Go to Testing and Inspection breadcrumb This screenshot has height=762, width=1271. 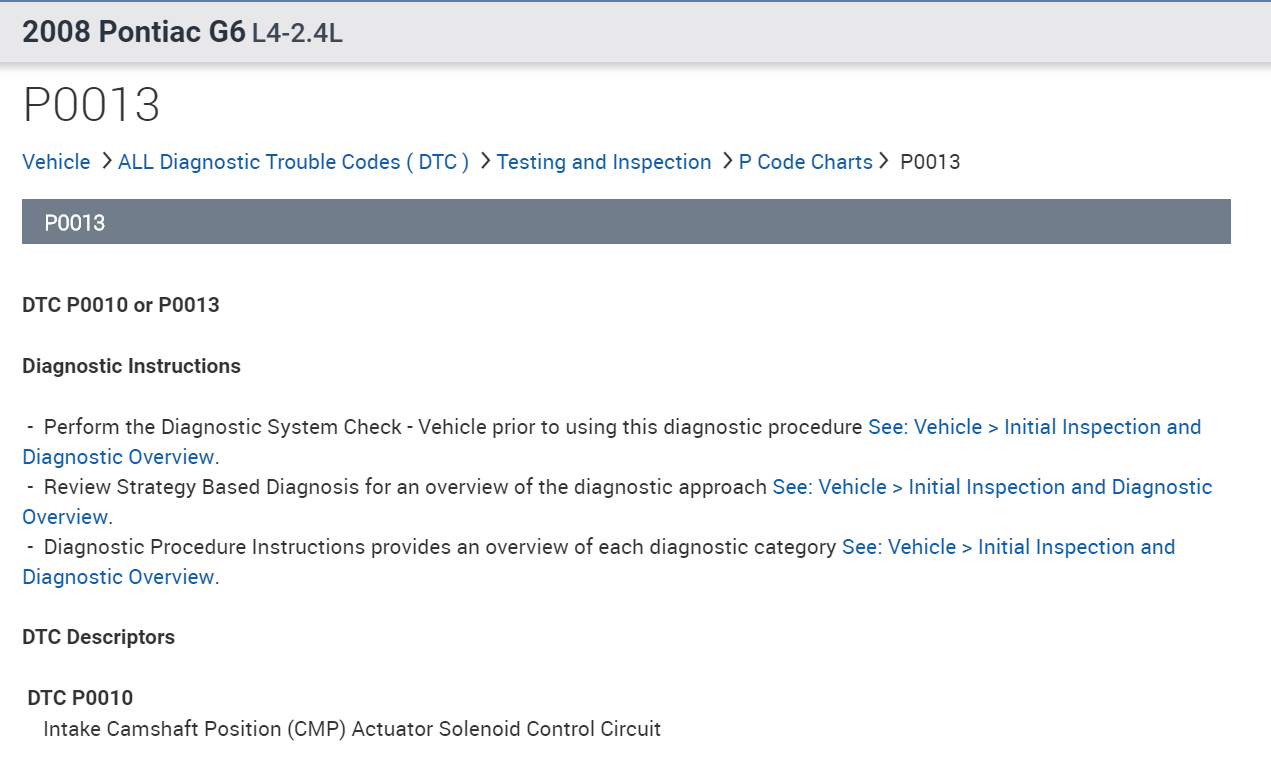click(x=603, y=162)
